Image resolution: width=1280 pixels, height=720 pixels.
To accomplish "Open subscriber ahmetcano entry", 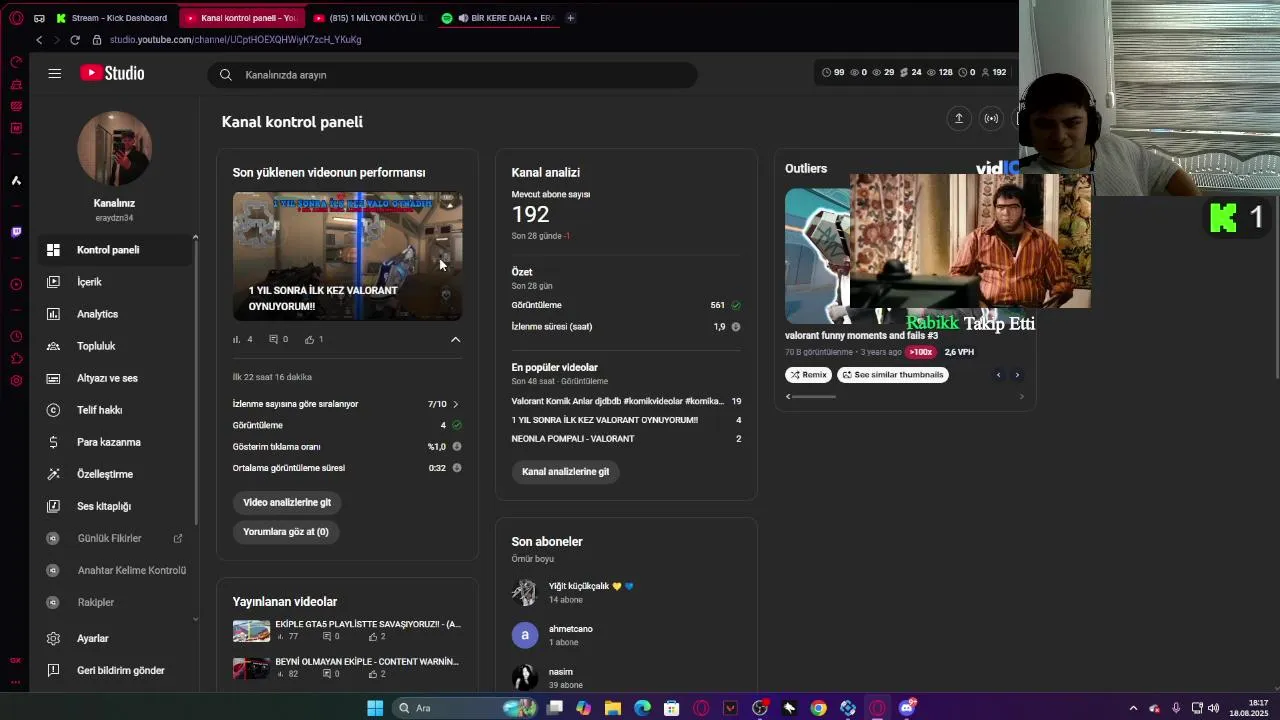I will [x=626, y=635].
